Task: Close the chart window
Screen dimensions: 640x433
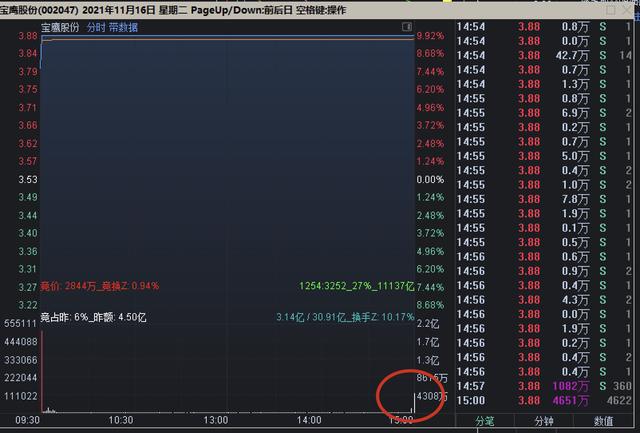Action: [x=627, y=10]
